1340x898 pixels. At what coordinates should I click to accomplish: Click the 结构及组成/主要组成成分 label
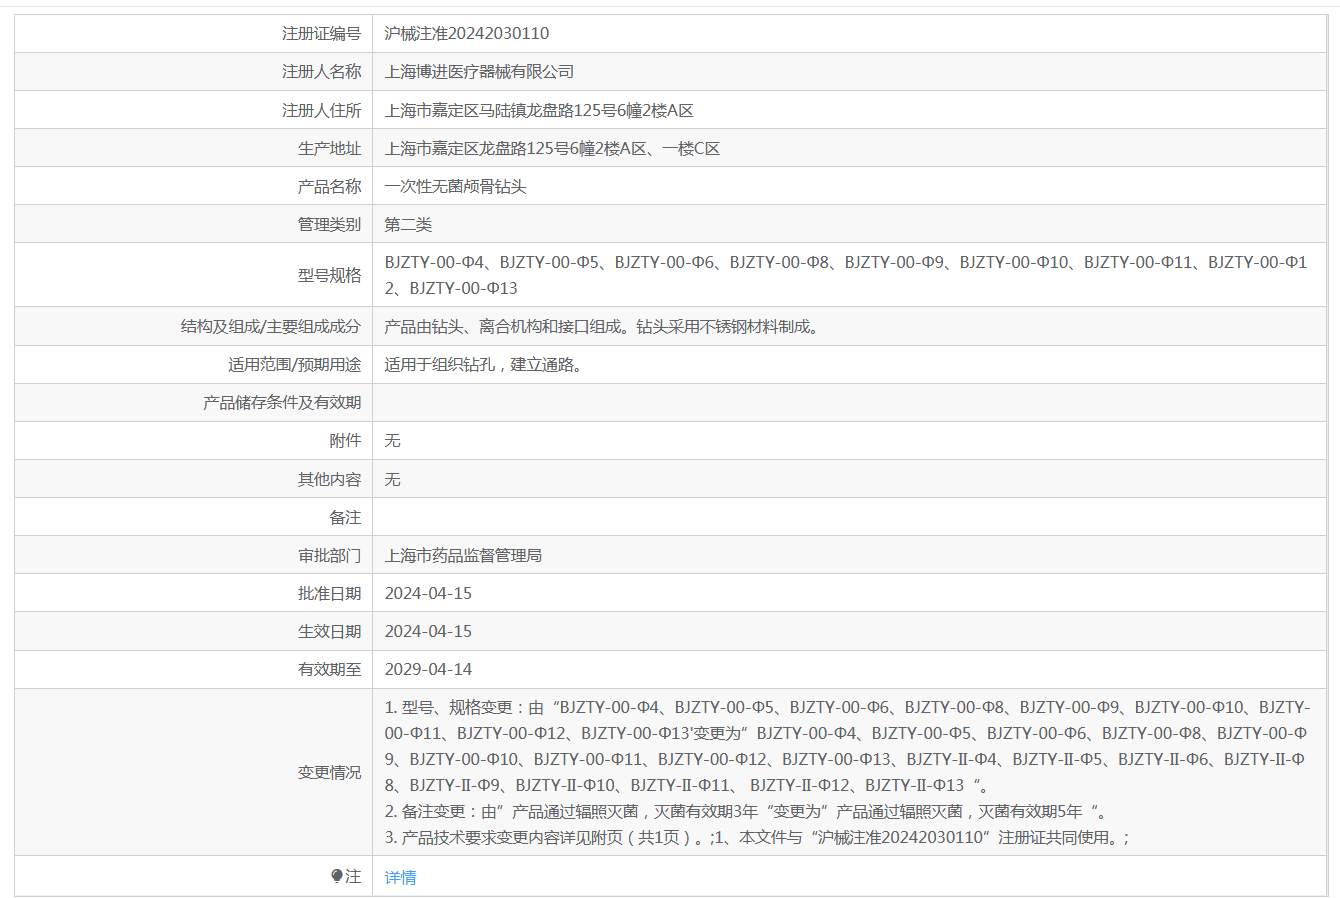tap(271, 326)
